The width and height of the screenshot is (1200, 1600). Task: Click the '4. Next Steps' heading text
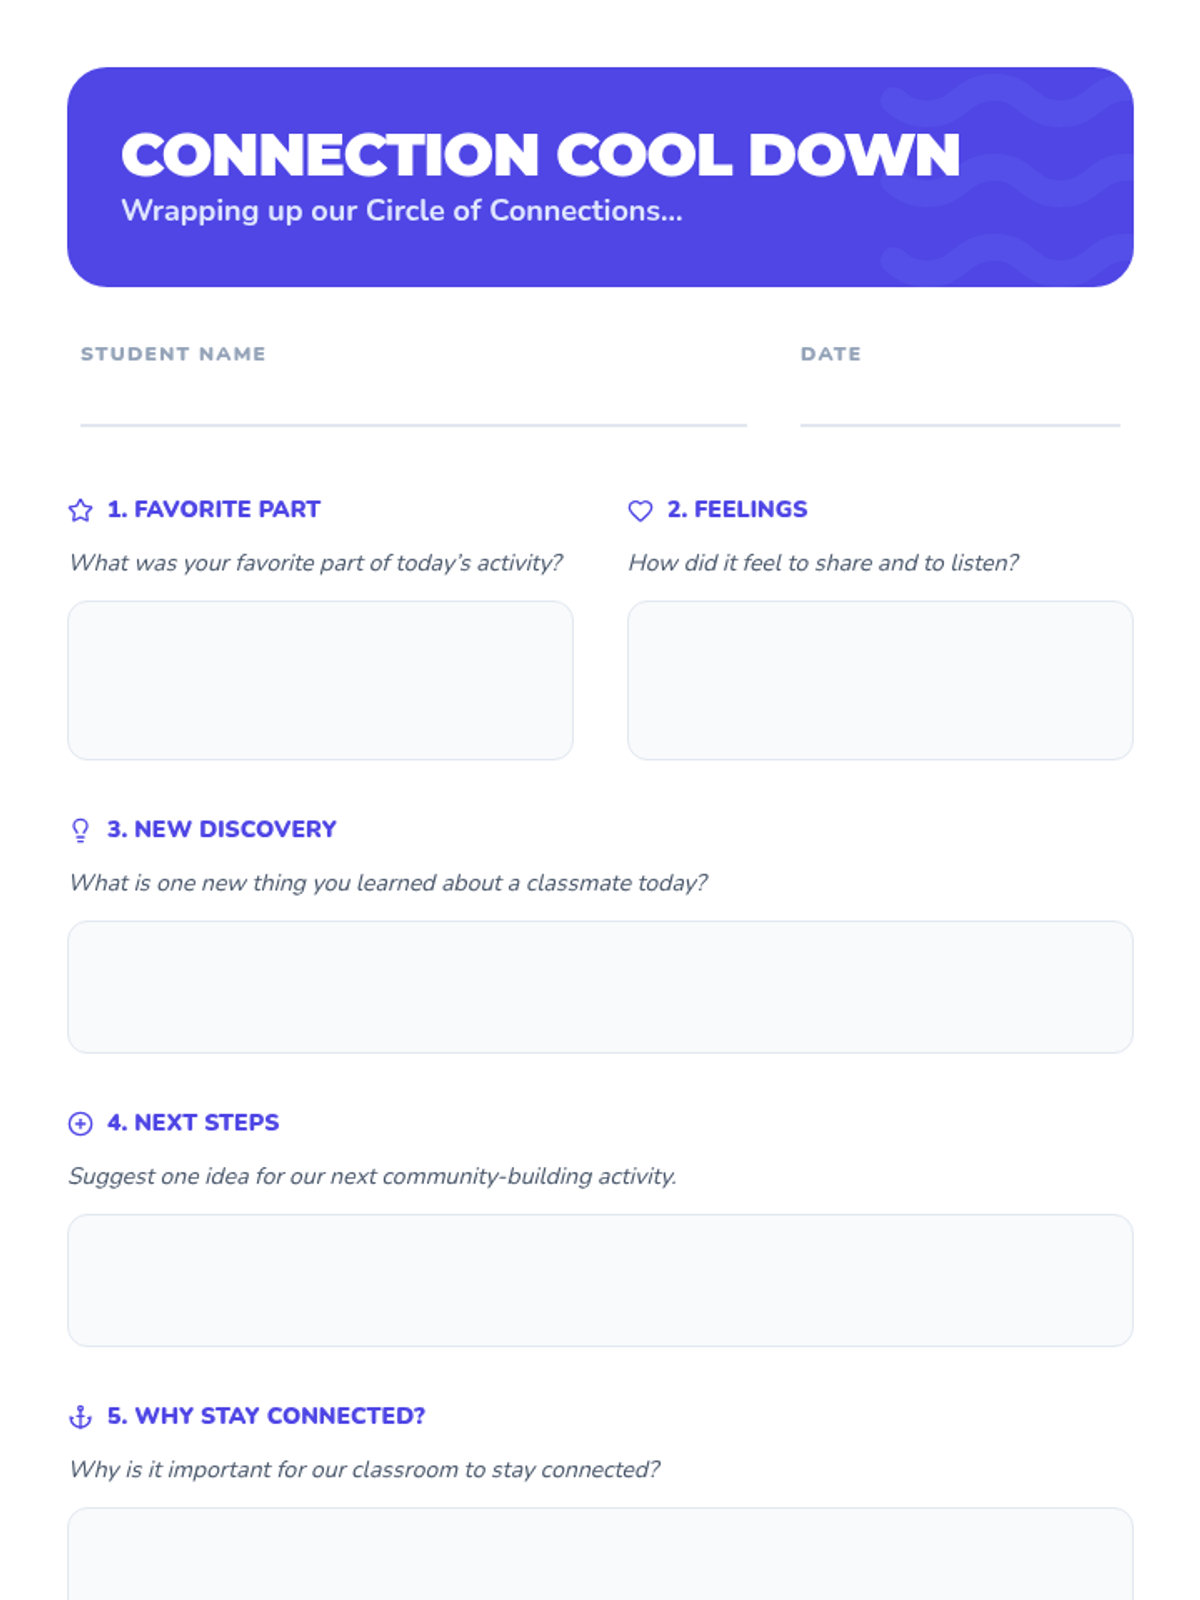[x=193, y=1122]
